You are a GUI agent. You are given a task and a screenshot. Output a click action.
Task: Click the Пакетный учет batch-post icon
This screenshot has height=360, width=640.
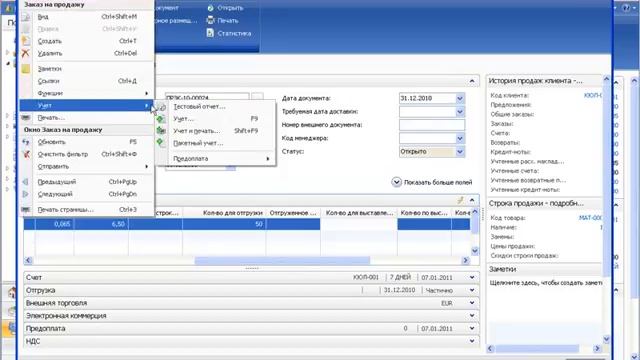[160, 142]
